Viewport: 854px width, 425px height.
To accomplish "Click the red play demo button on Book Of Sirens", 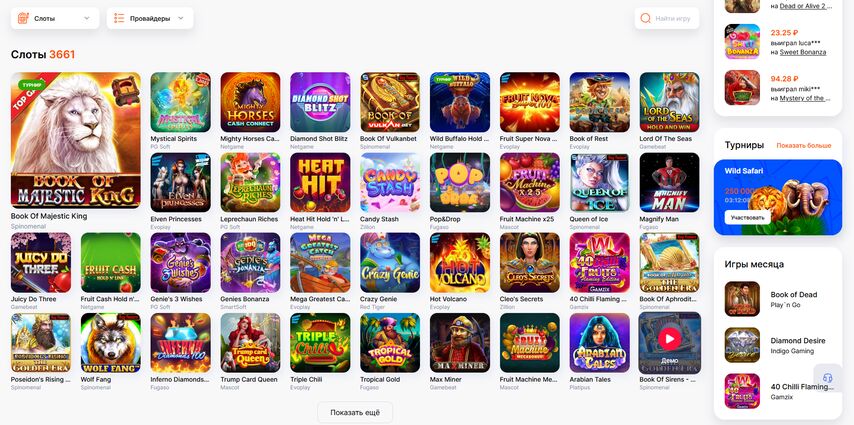I will pyautogui.click(x=669, y=339).
